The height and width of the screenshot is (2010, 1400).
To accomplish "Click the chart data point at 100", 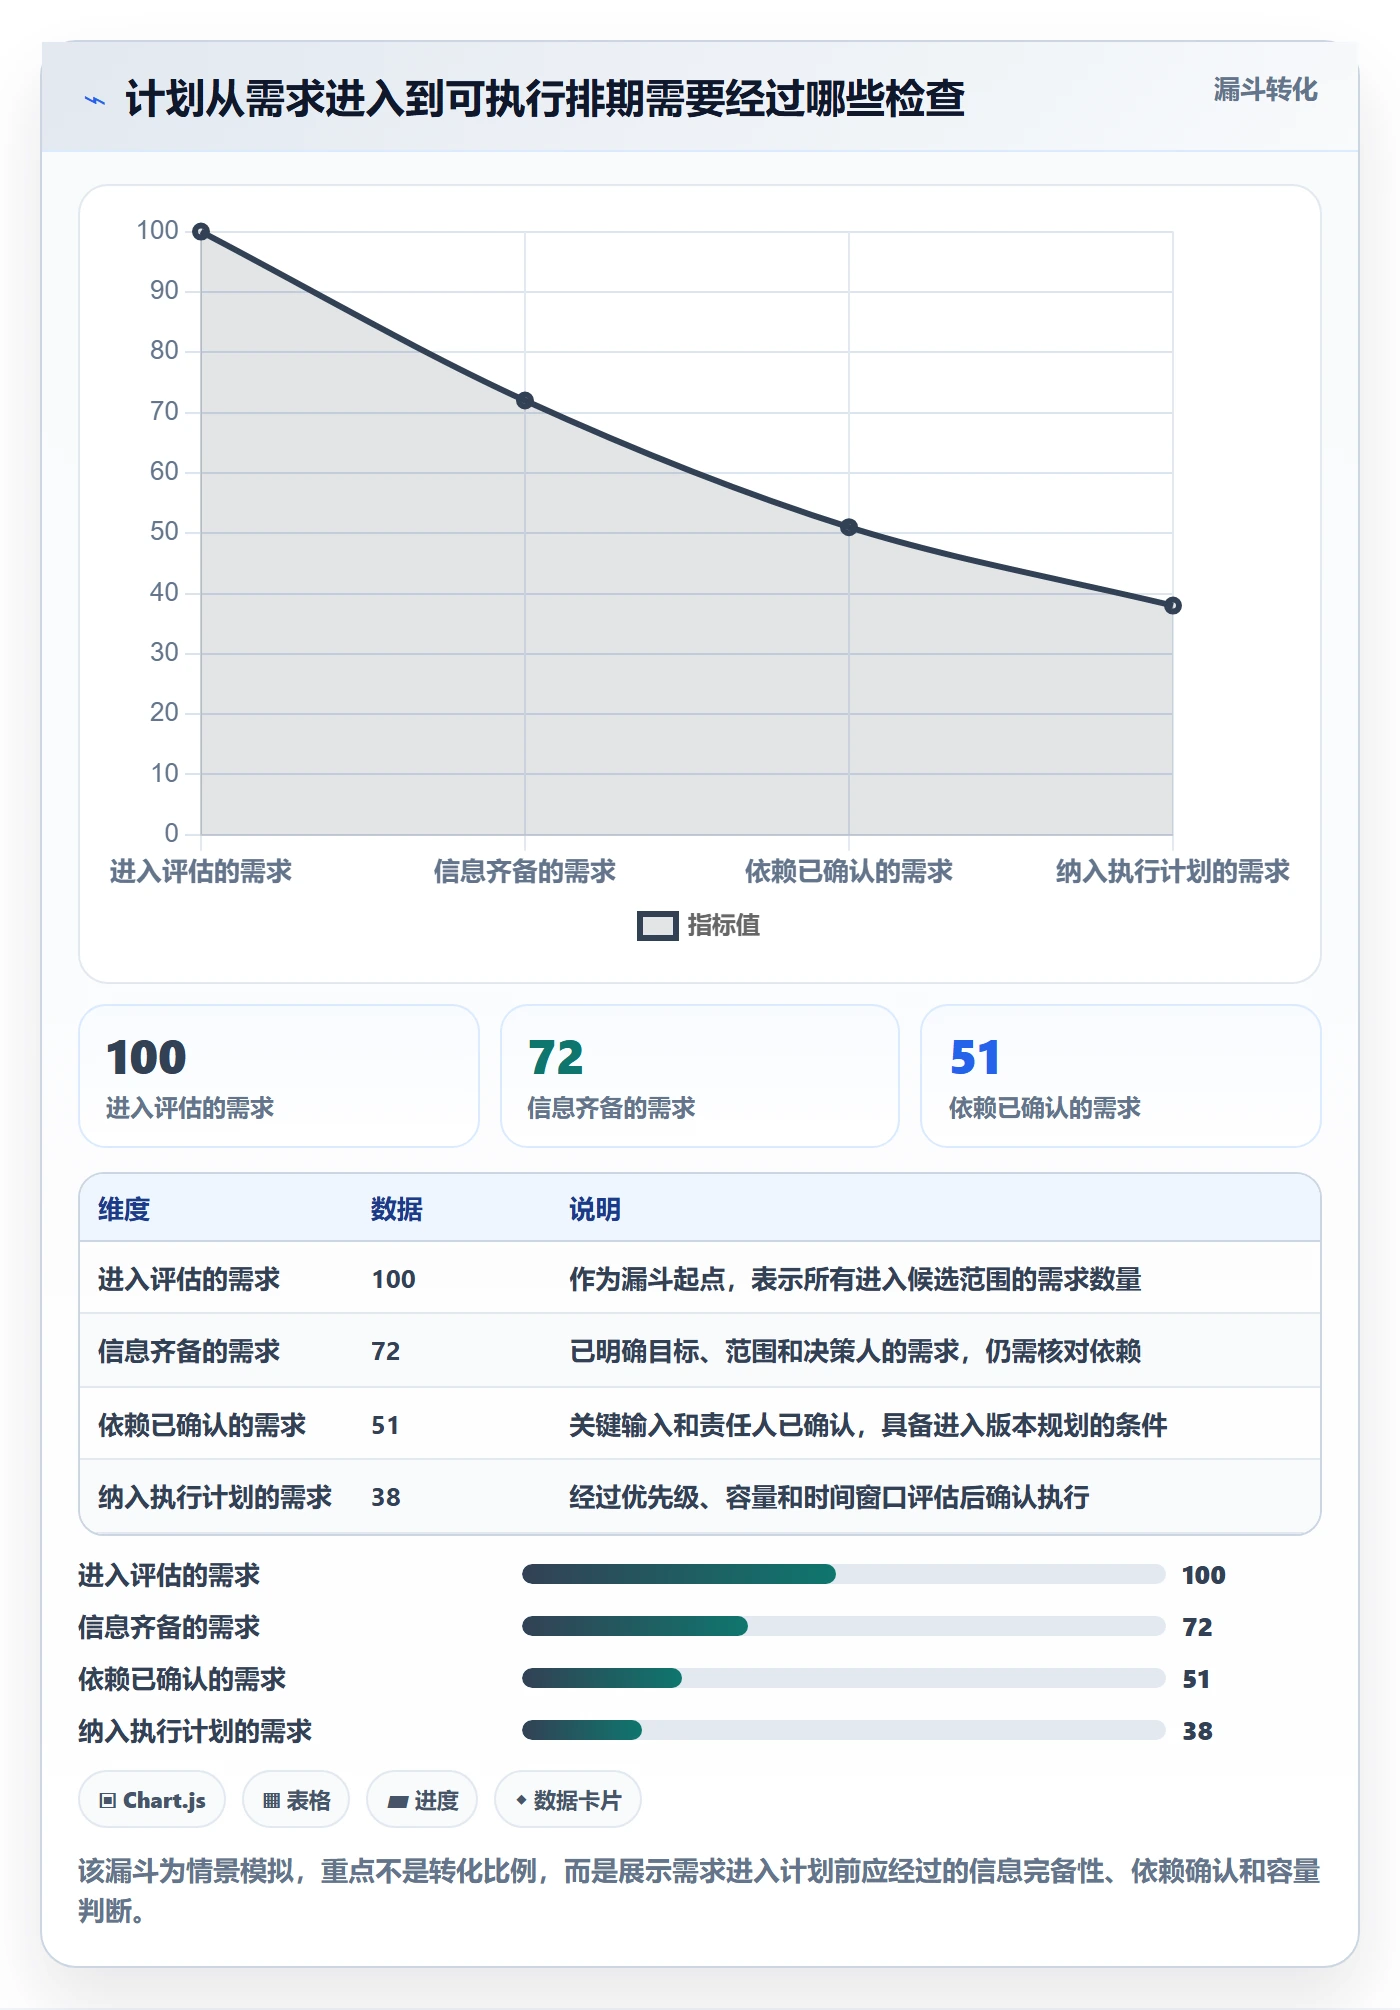I will tap(201, 232).
